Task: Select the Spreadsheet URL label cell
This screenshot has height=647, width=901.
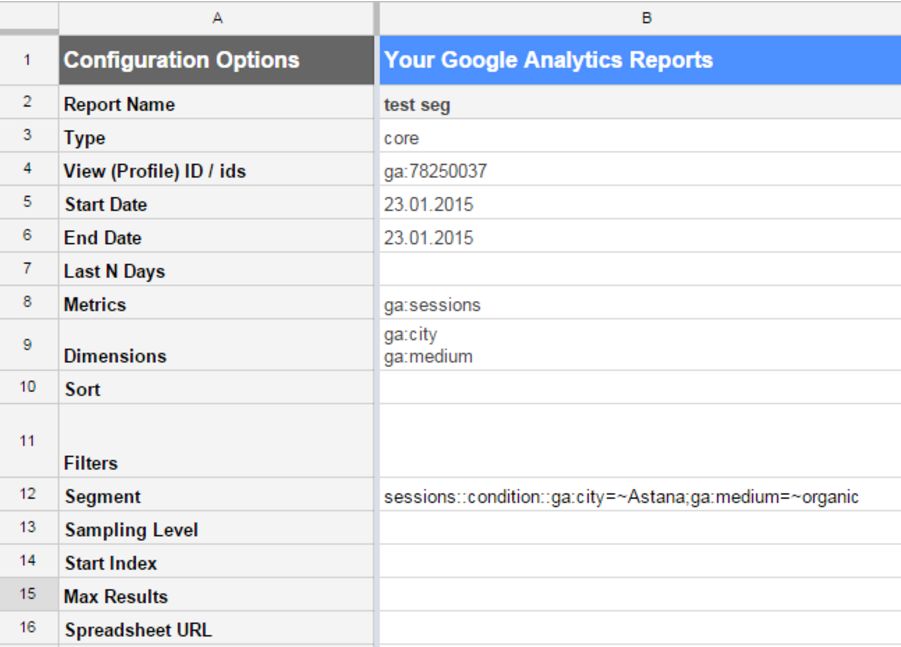Action: (x=217, y=630)
